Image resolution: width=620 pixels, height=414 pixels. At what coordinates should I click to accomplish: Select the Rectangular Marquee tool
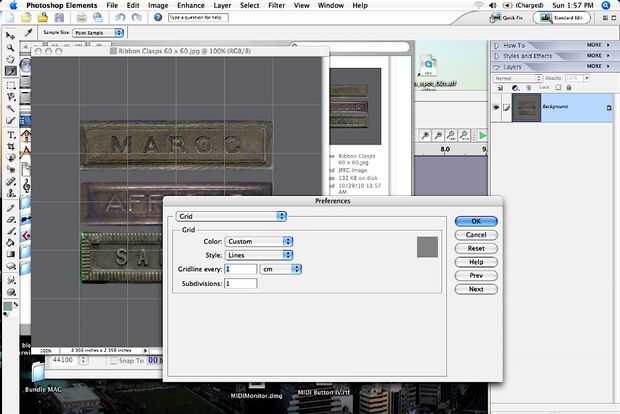11,85
